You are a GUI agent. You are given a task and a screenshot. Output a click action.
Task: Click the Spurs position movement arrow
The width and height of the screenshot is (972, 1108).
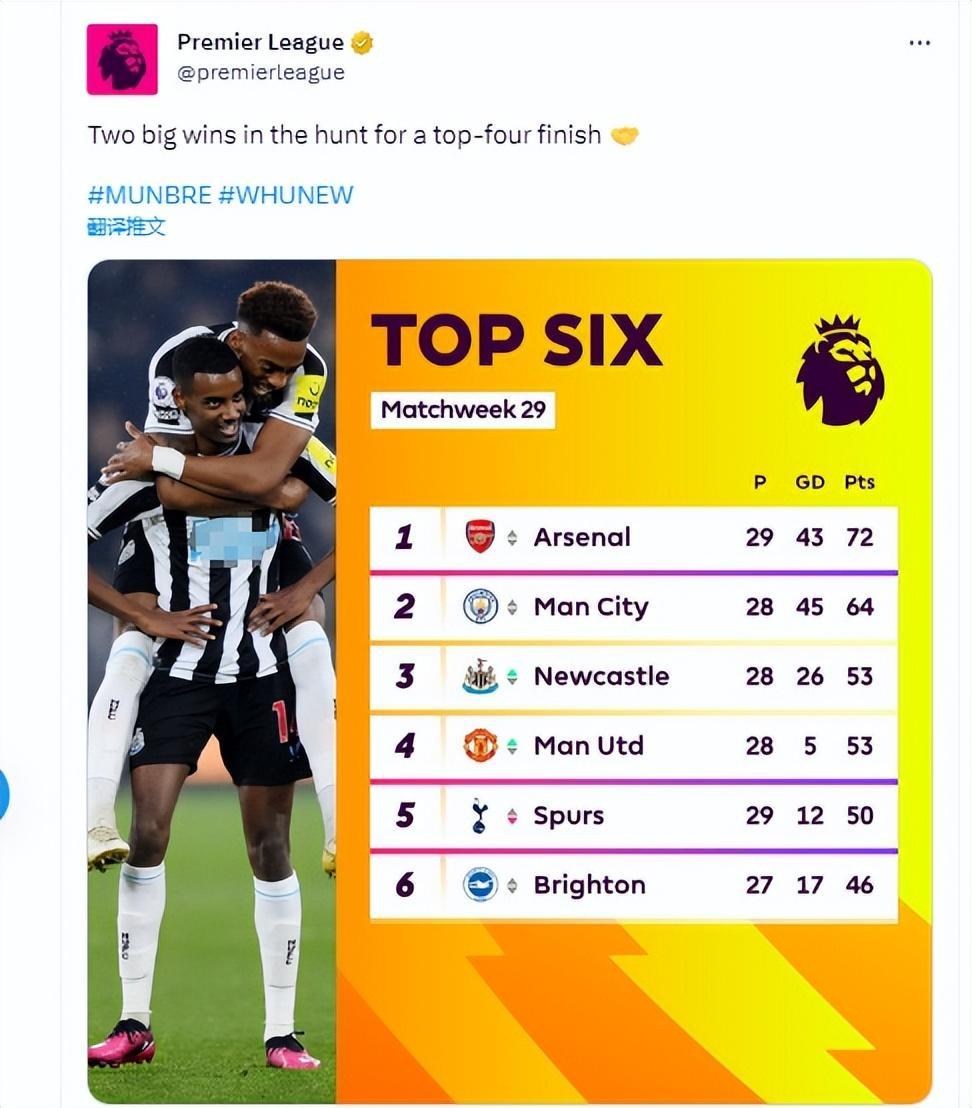[512, 816]
